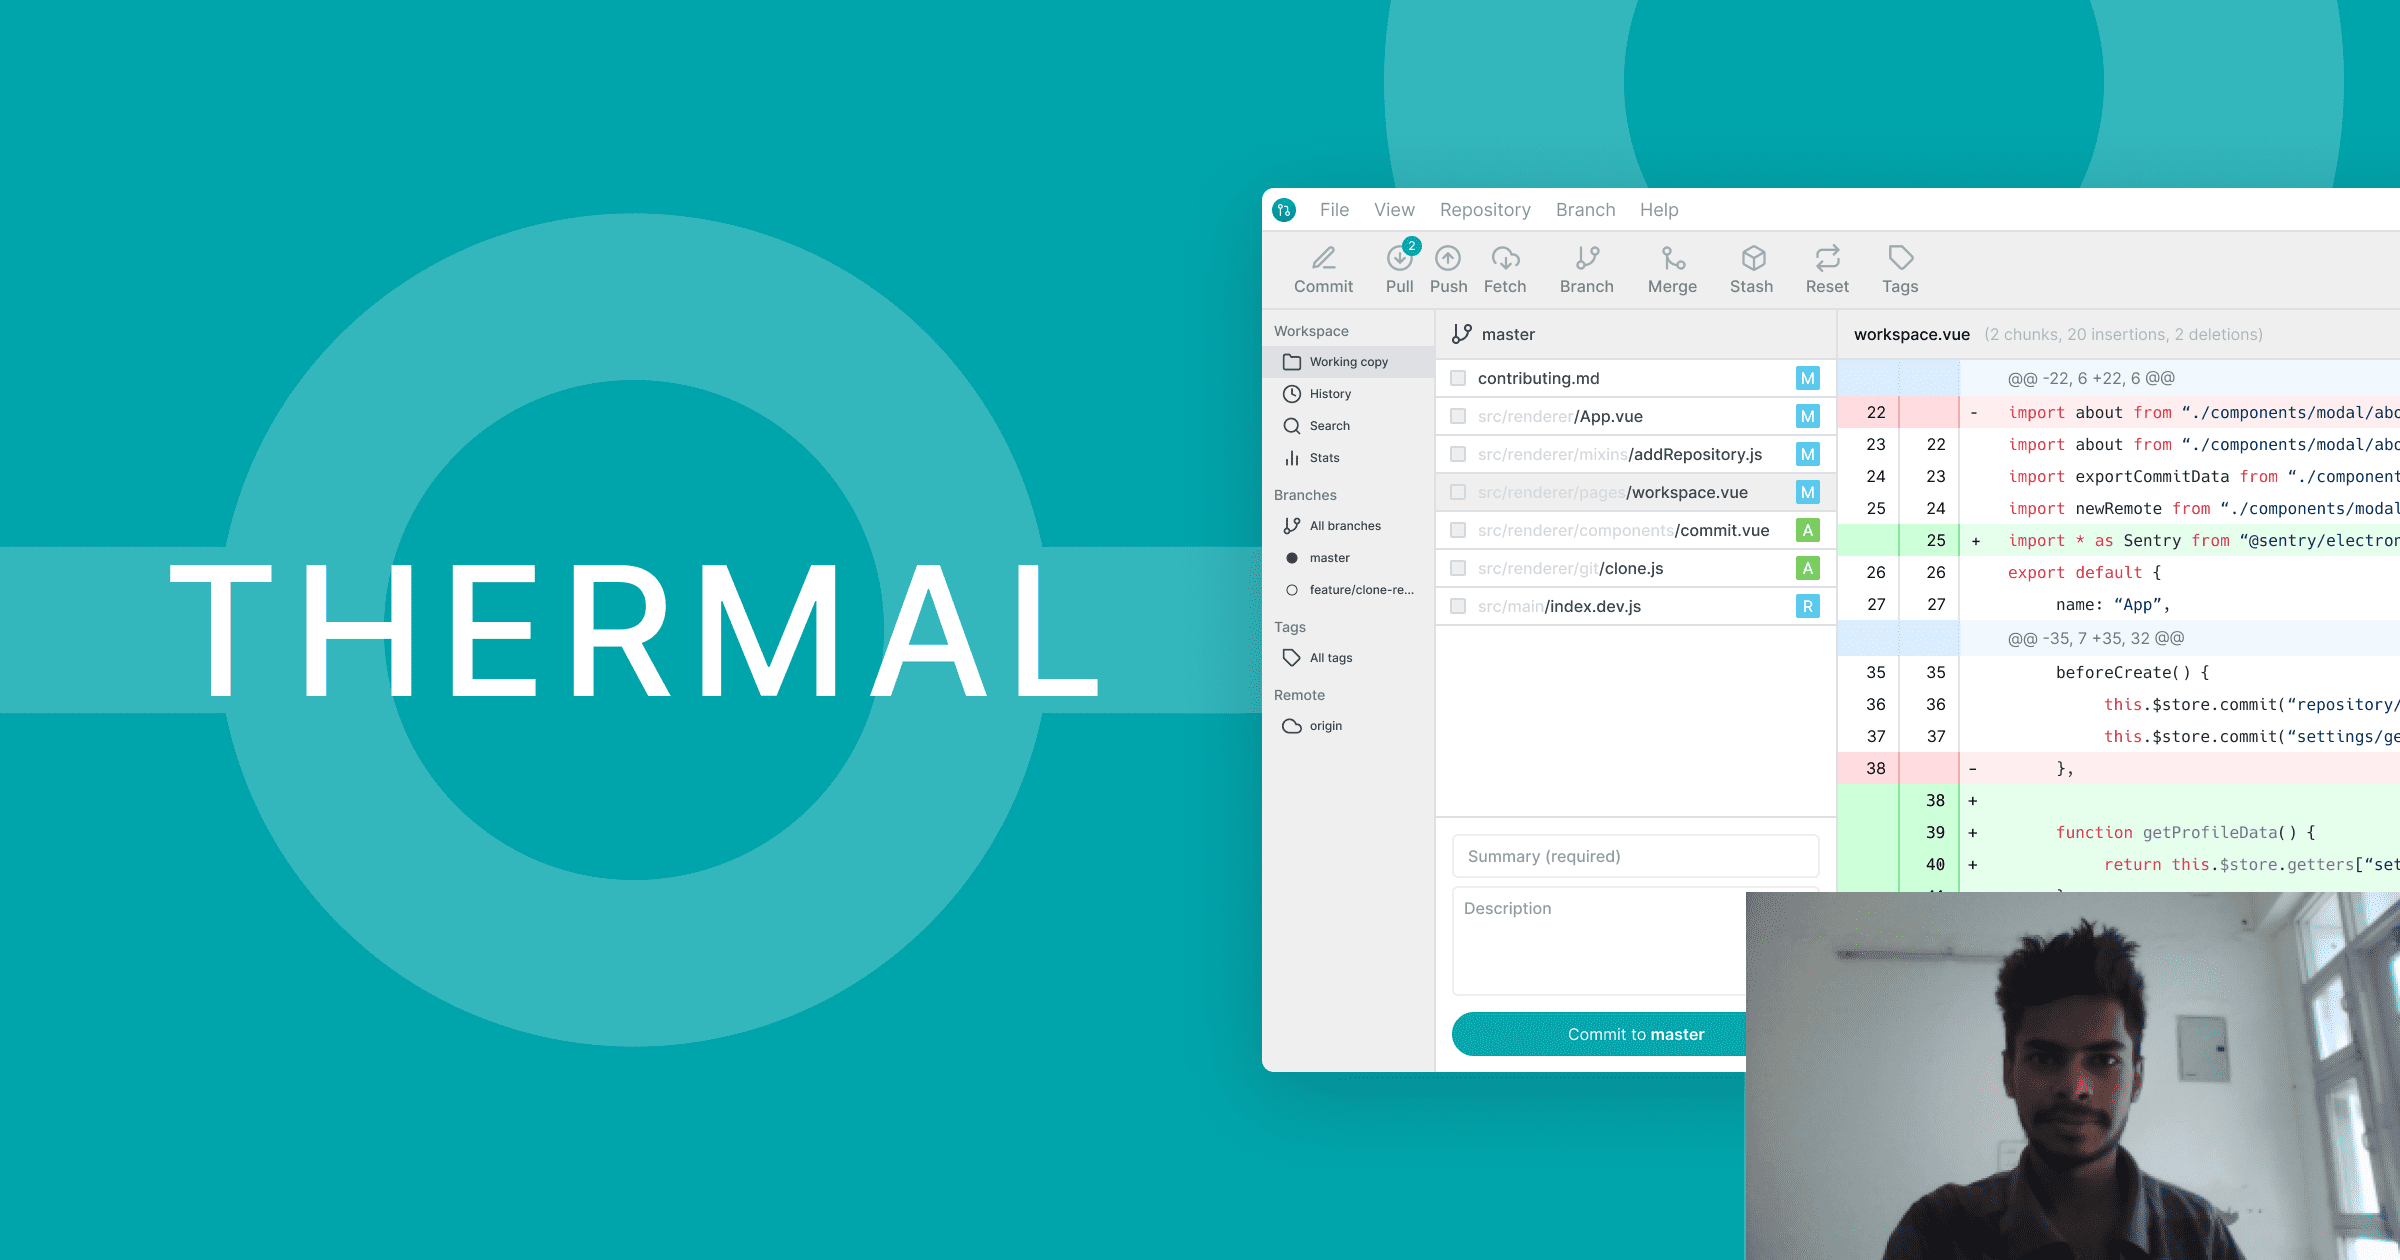Stage contributing.md with its checkbox
The height and width of the screenshot is (1260, 2400).
[1458, 378]
